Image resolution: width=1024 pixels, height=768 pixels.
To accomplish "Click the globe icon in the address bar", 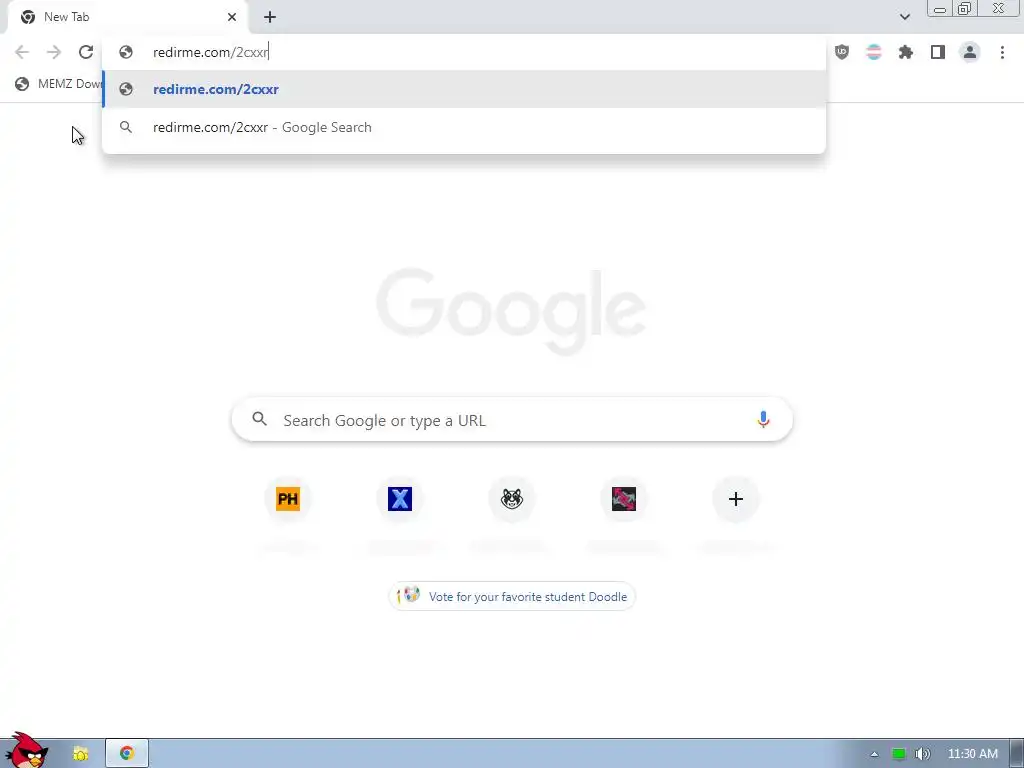I will point(126,52).
